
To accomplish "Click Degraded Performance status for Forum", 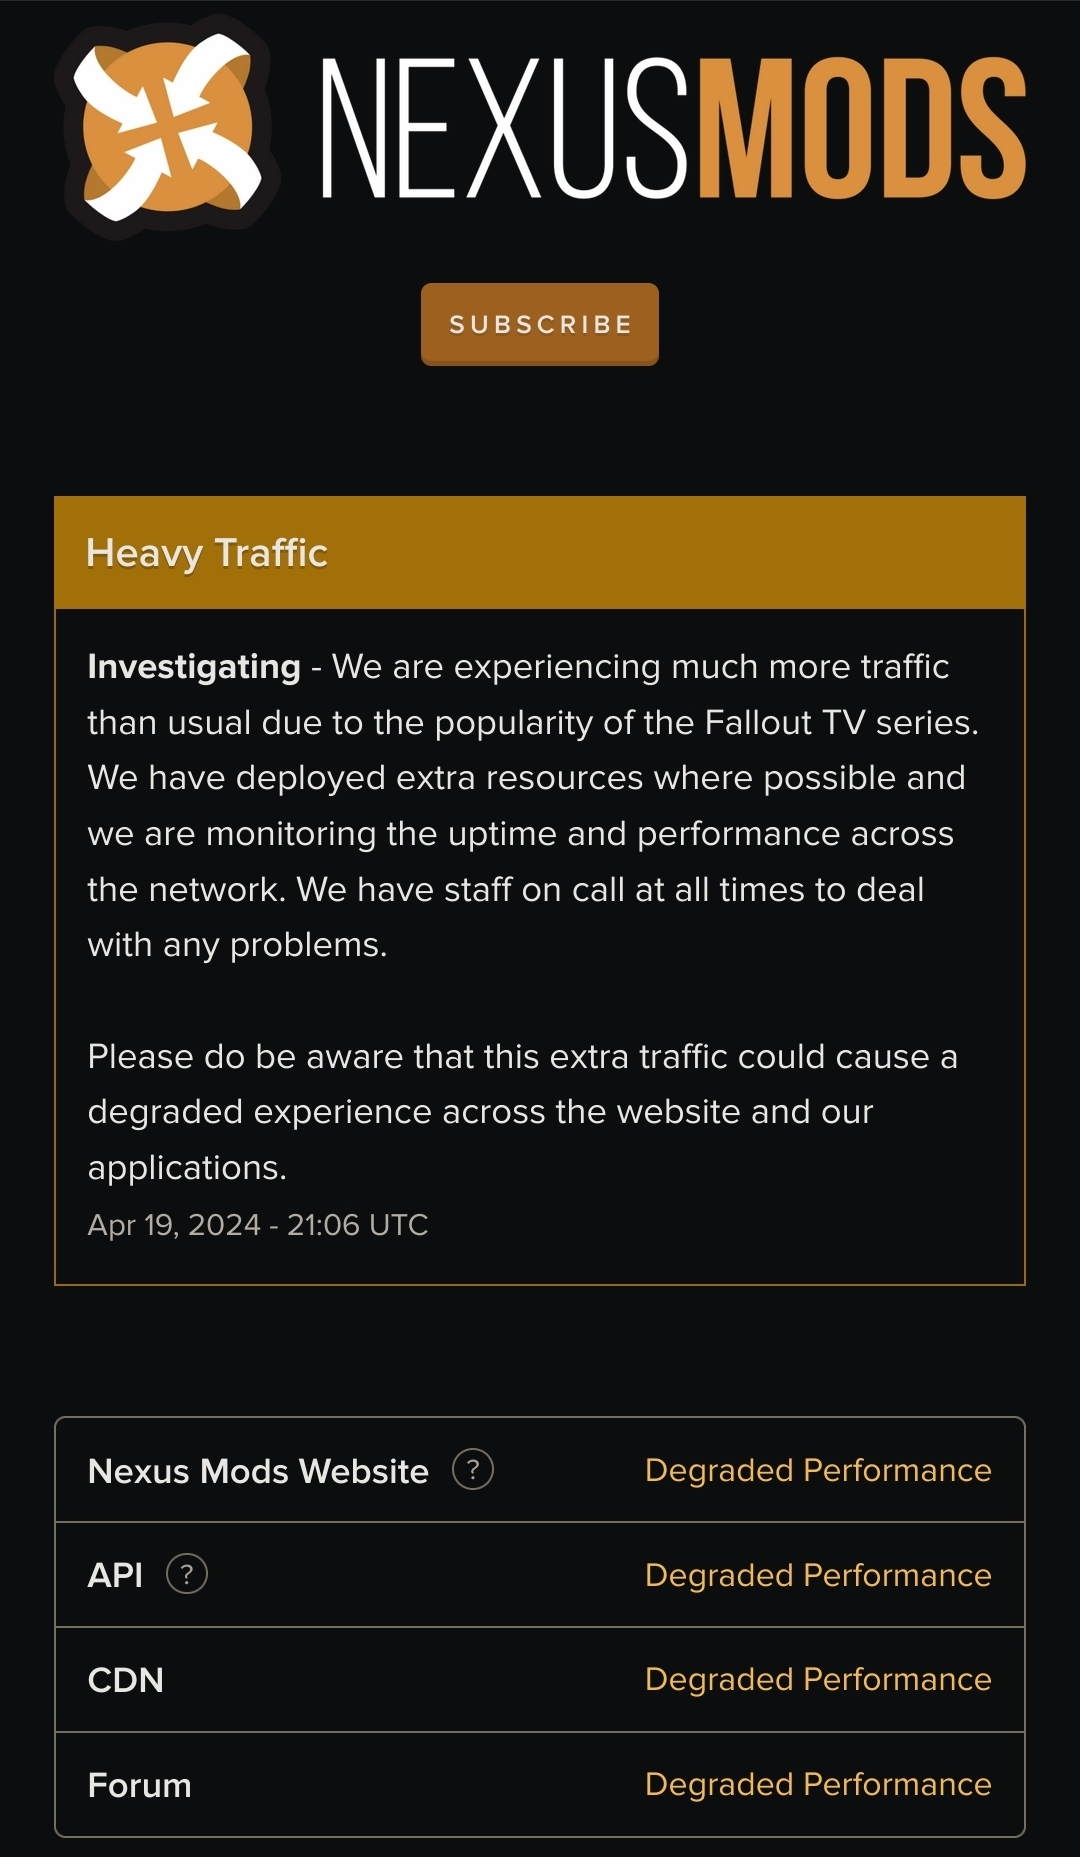I will click(818, 1784).
